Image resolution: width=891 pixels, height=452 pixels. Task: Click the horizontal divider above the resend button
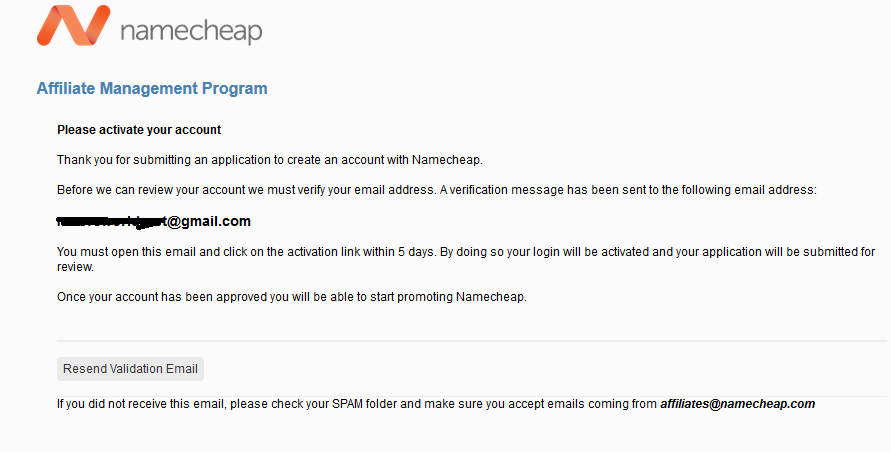[472, 341]
